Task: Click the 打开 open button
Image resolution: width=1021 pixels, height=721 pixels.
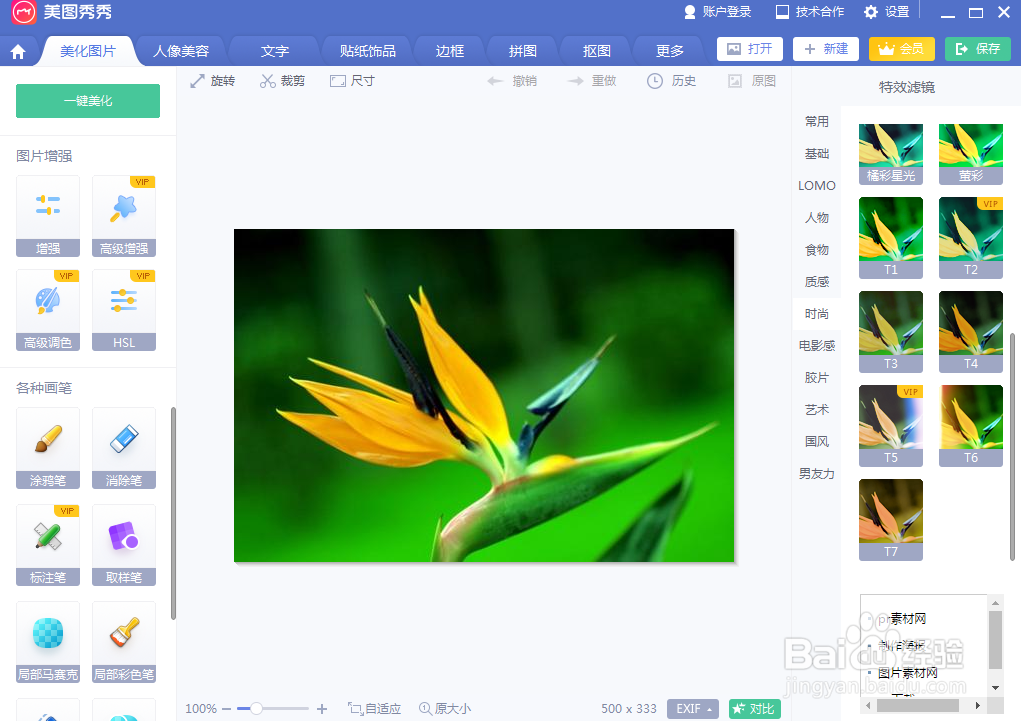Action: (x=749, y=49)
